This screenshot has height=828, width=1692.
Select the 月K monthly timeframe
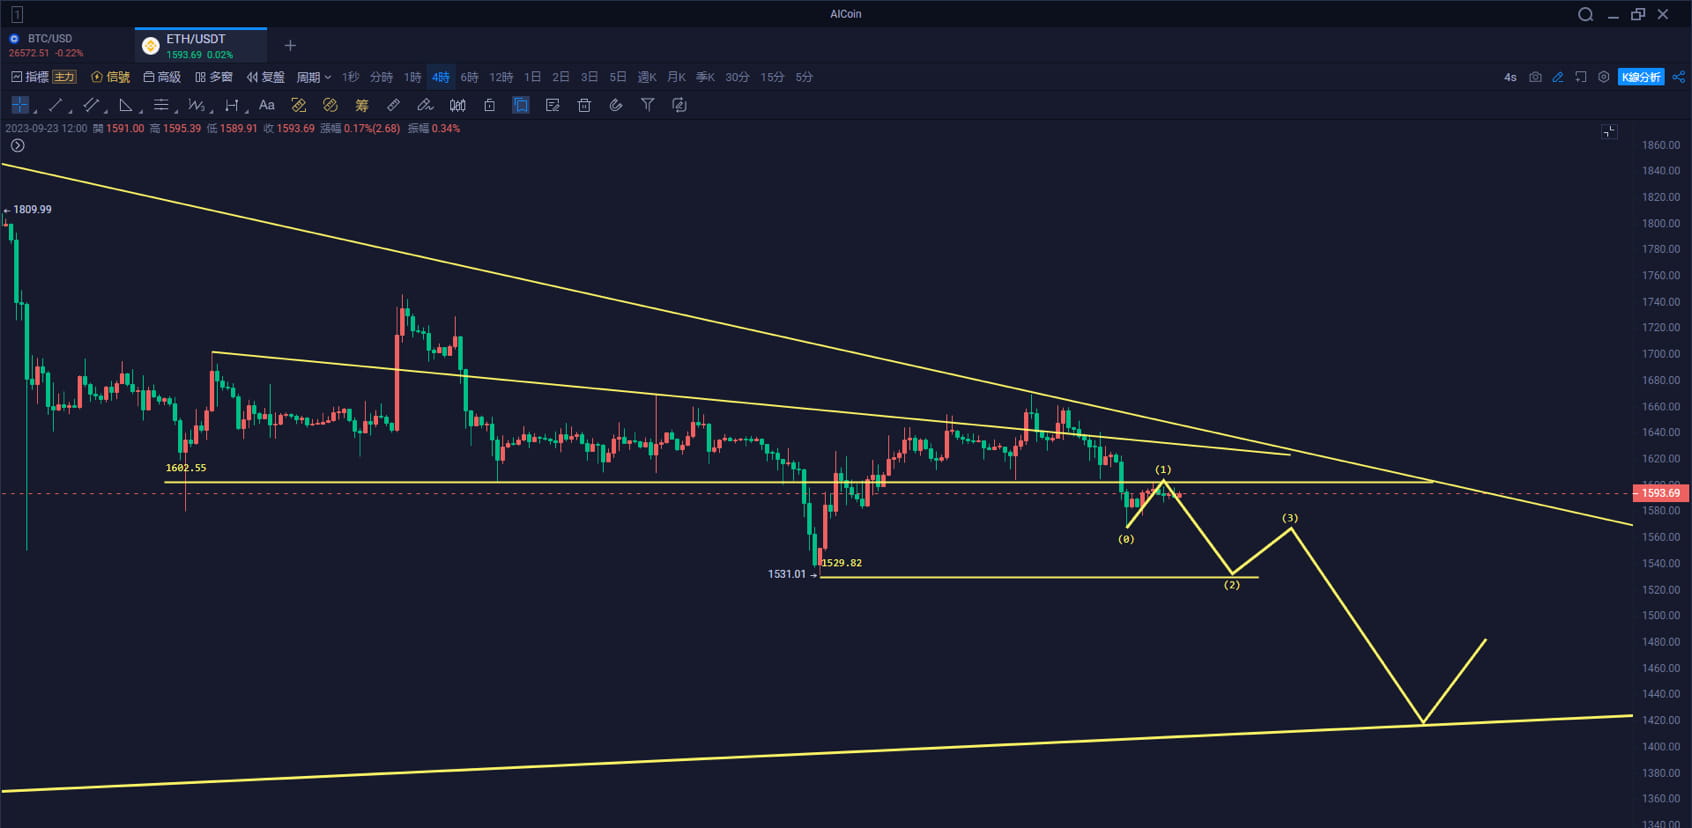pos(676,77)
